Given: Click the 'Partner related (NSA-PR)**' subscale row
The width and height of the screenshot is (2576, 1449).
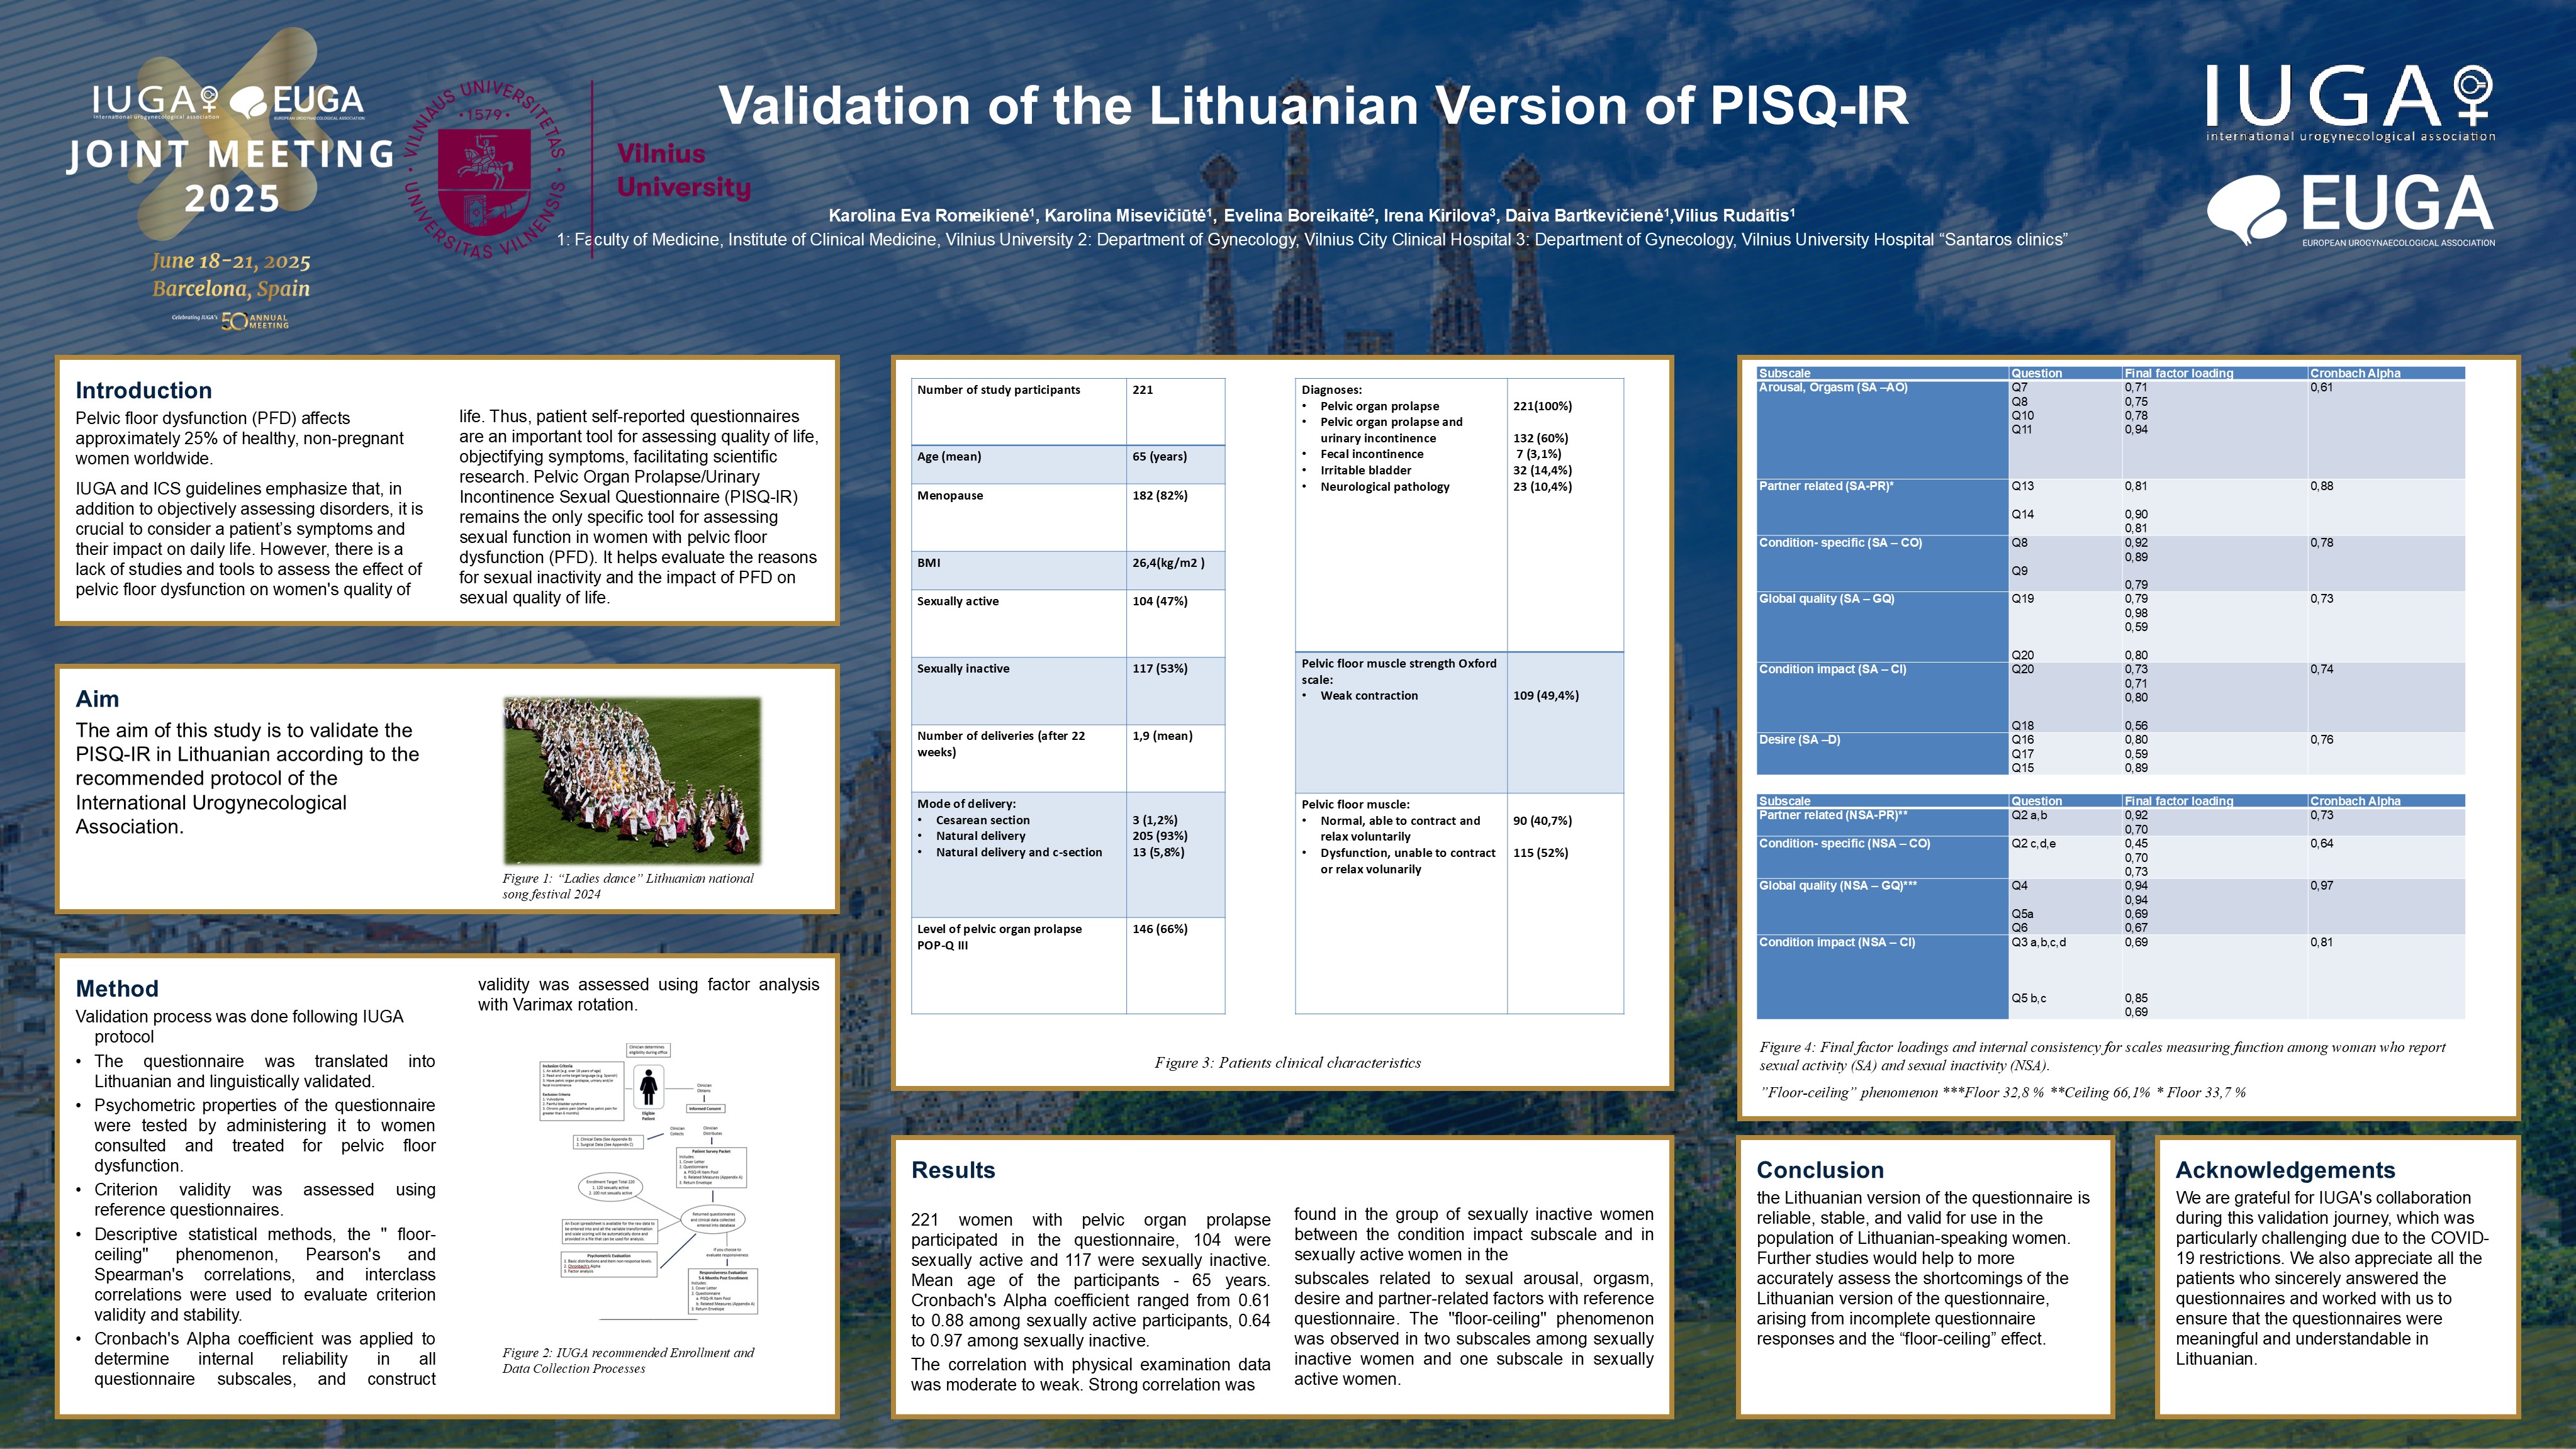Looking at the screenshot, I should (2110, 822).
